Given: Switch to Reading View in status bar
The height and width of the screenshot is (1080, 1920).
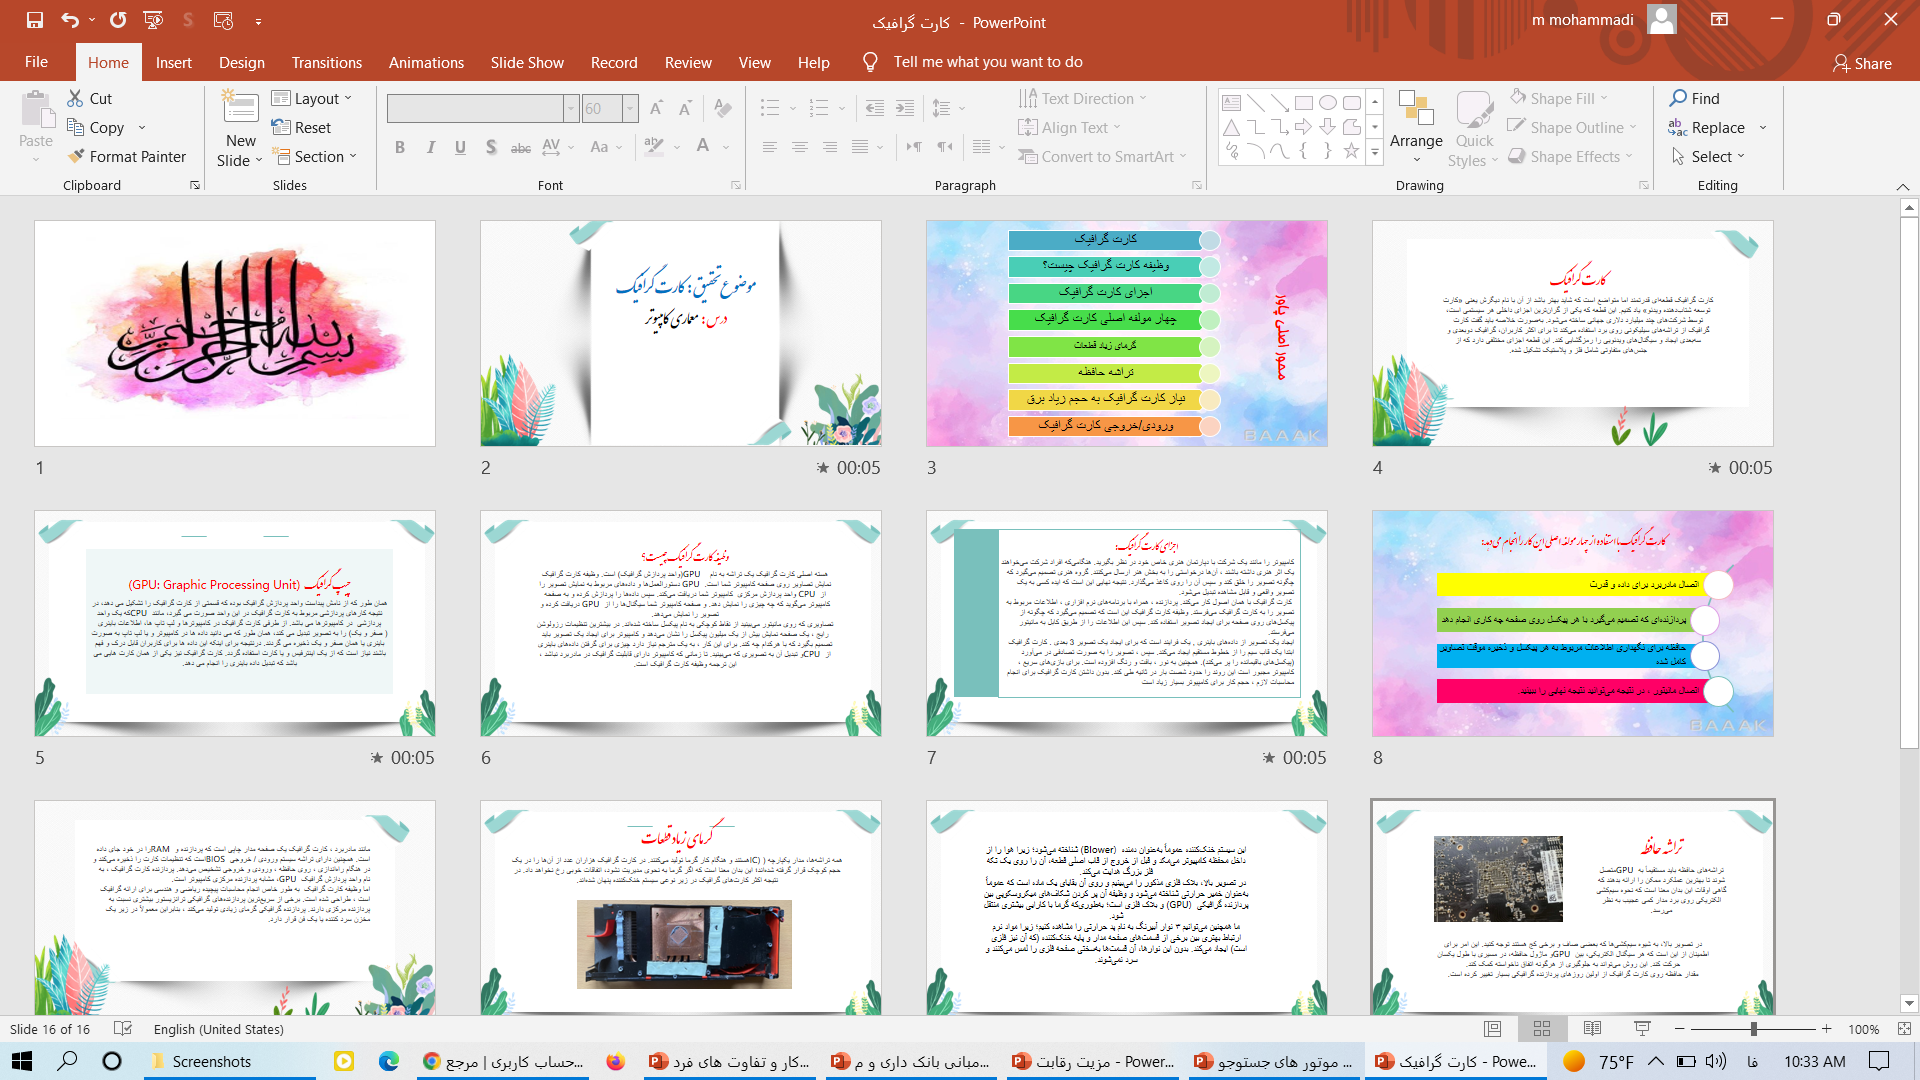Looking at the screenshot, I should click(1593, 1029).
